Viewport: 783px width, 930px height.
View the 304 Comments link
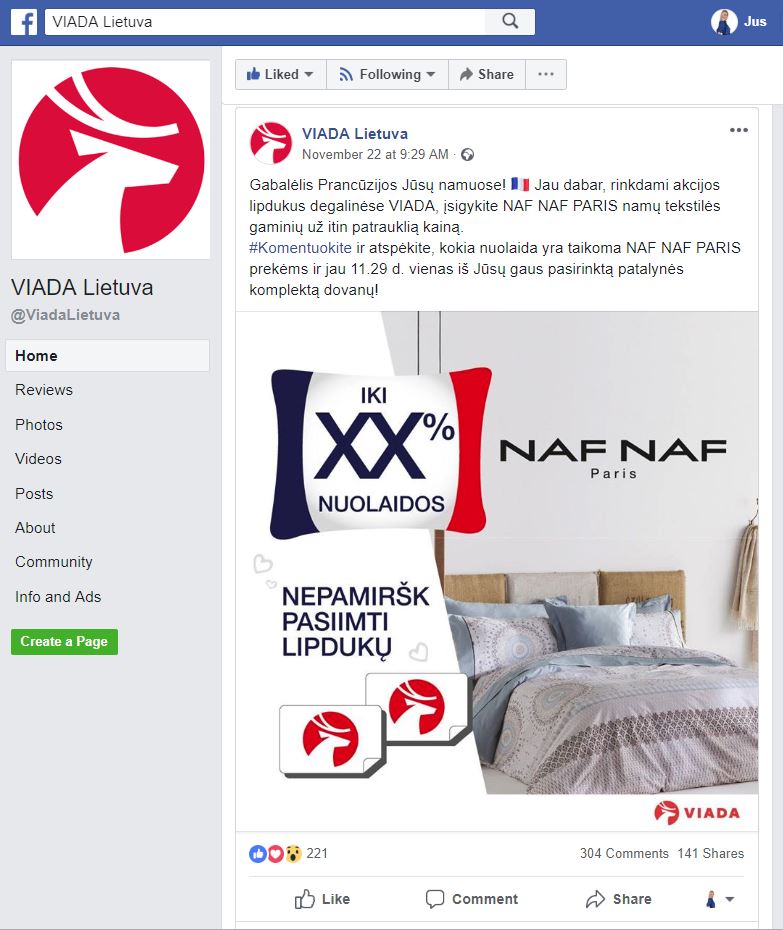pos(624,853)
